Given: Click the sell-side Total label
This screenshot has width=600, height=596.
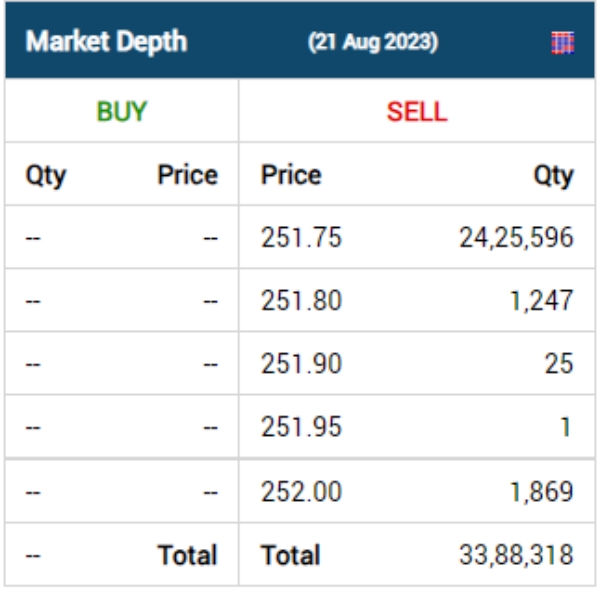Looking at the screenshot, I should [x=290, y=555].
